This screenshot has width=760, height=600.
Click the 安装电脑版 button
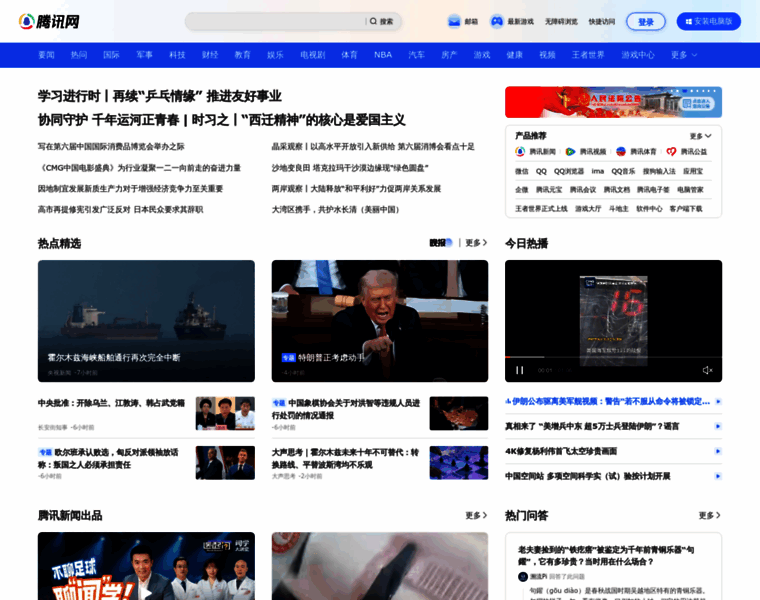tap(708, 21)
